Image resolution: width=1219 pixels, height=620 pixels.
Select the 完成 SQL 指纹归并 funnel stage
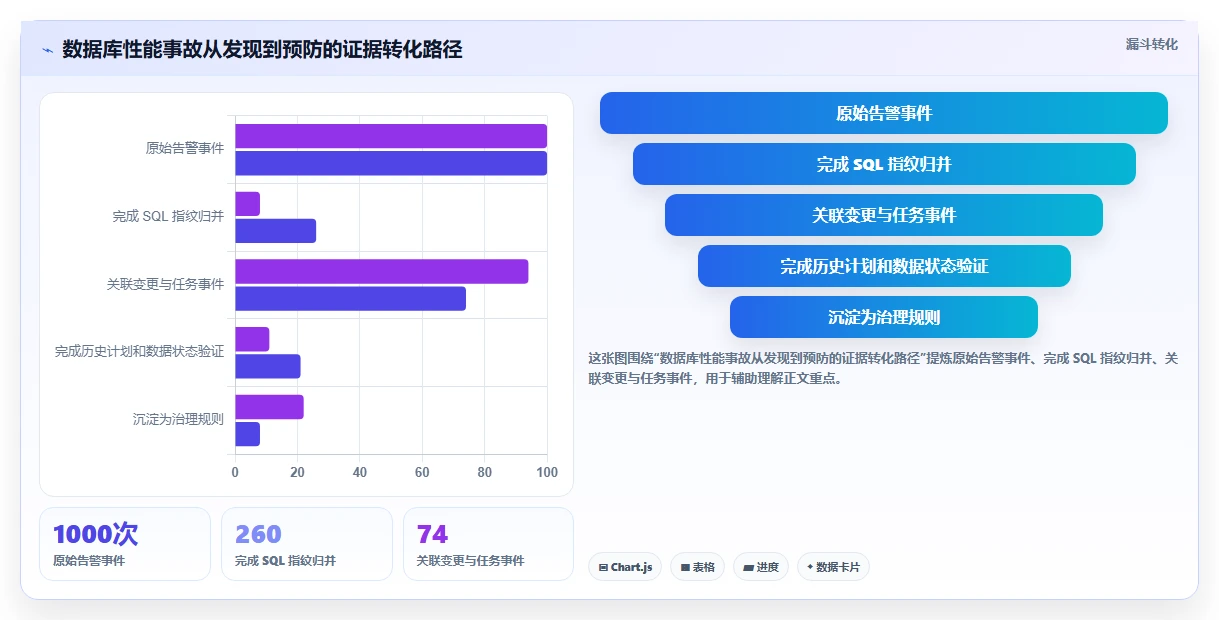coord(884,164)
